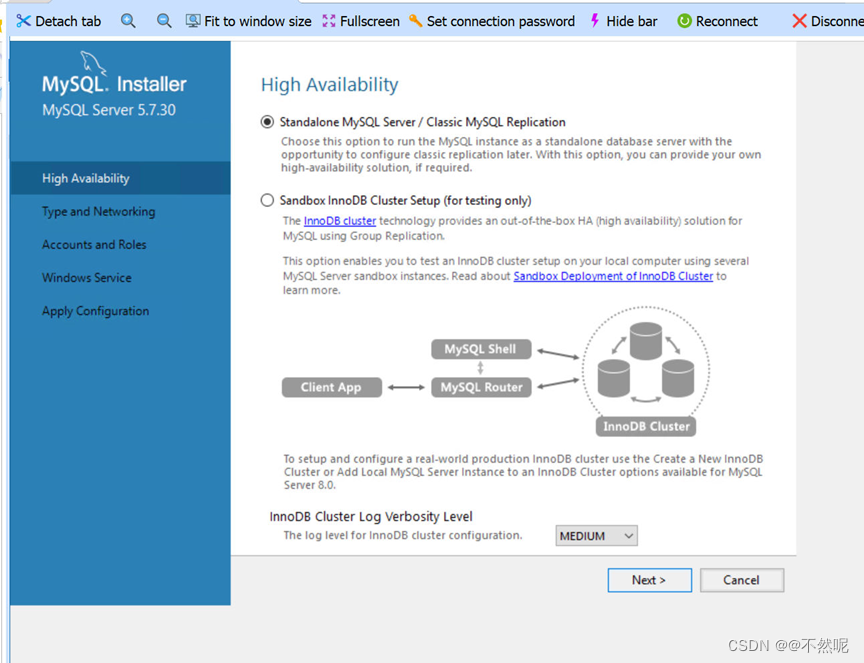Viewport: 864px width, 663px height.
Task: Click the Hide bar lightning icon
Action: click(x=595, y=21)
